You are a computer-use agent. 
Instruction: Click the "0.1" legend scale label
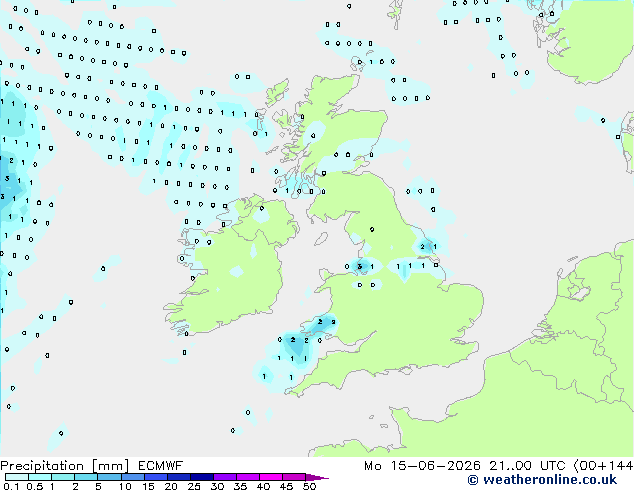click(11, 486)
